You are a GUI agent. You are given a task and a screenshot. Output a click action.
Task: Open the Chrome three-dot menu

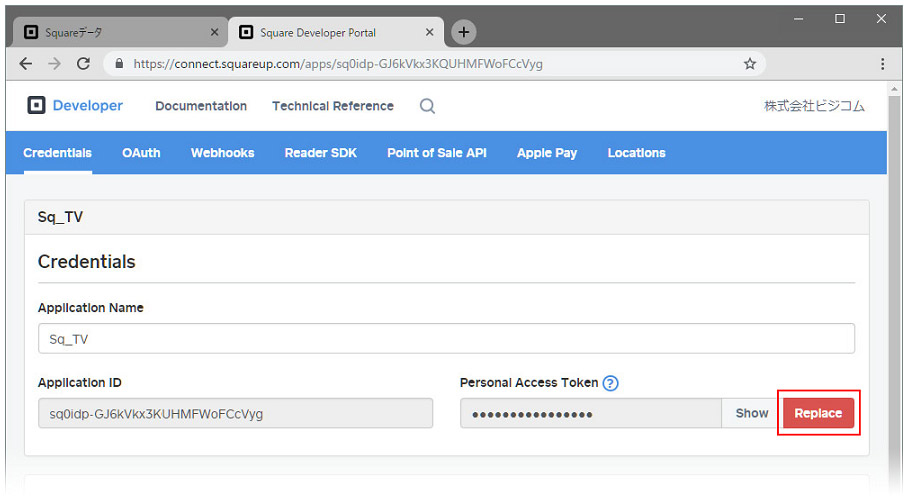pos(882,63)
